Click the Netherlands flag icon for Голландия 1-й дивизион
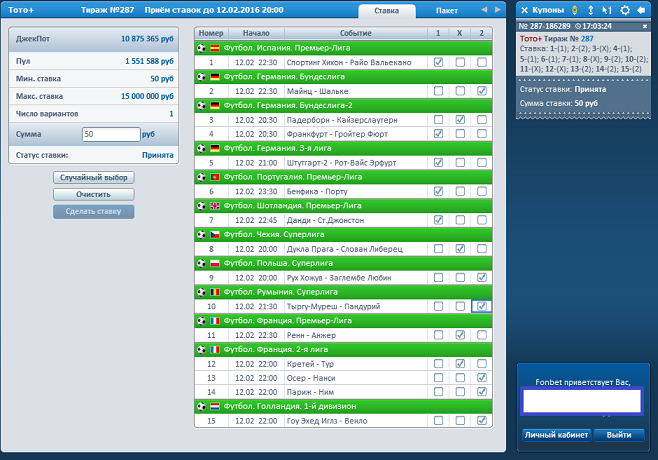The image size is (658, 460). [215, 406]
